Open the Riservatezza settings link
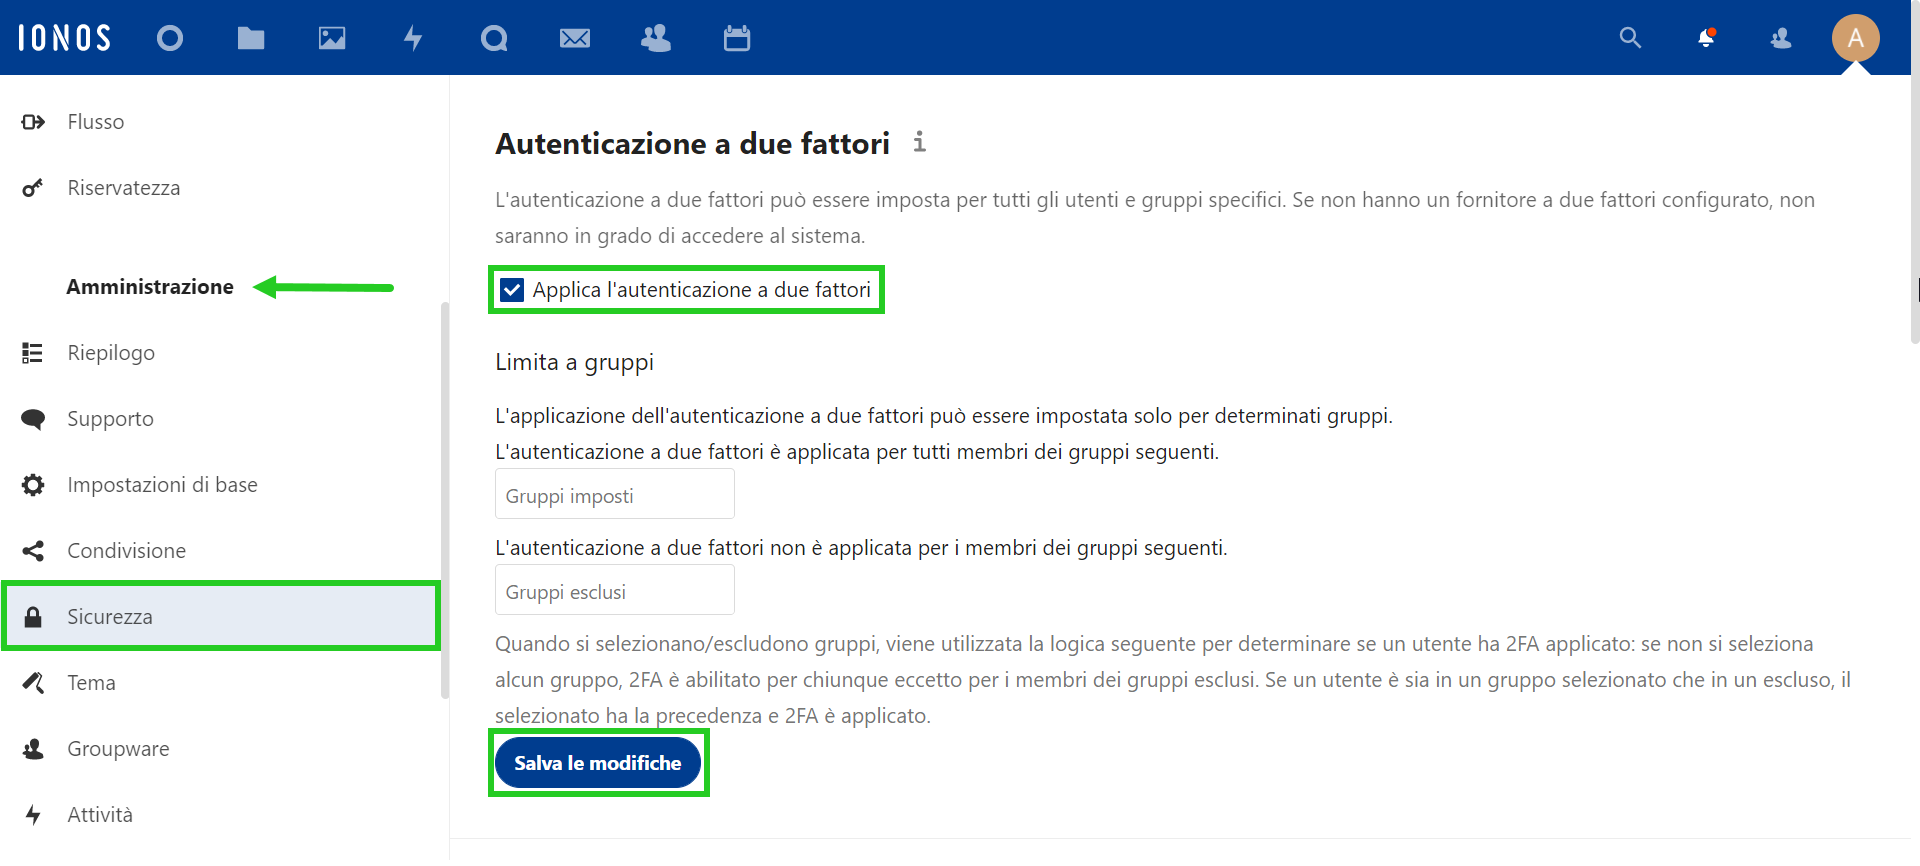The width and height of the screenshot is (1920, 866). point(123,188)
